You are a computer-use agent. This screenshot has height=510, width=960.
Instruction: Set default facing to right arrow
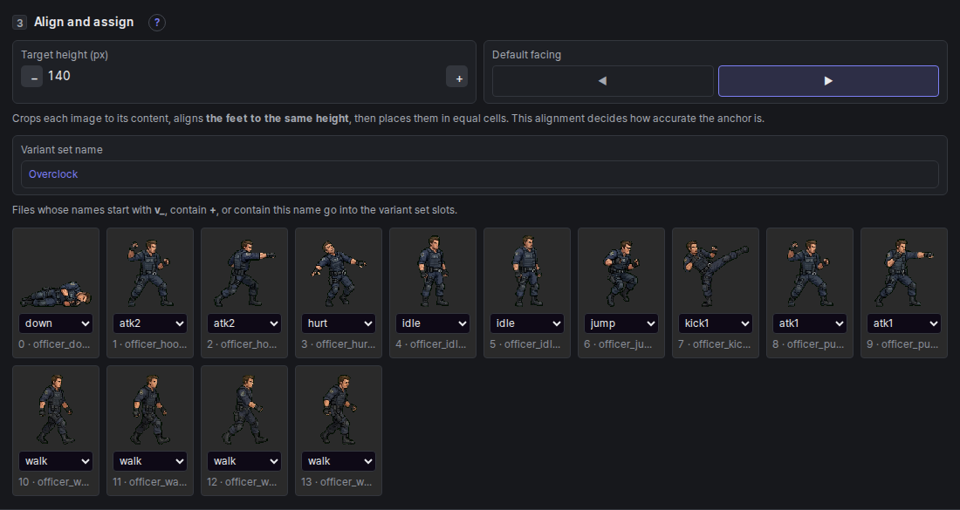828,81
